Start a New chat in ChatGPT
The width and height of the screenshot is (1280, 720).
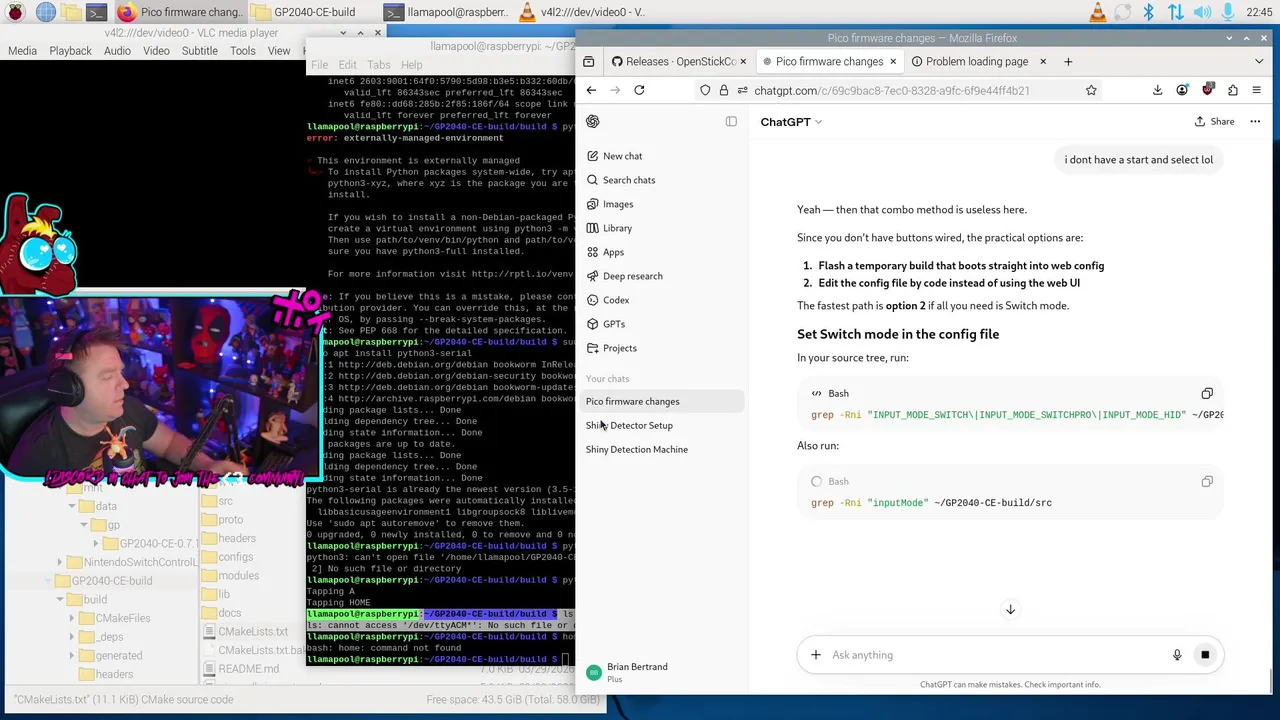tap(664, 156)
